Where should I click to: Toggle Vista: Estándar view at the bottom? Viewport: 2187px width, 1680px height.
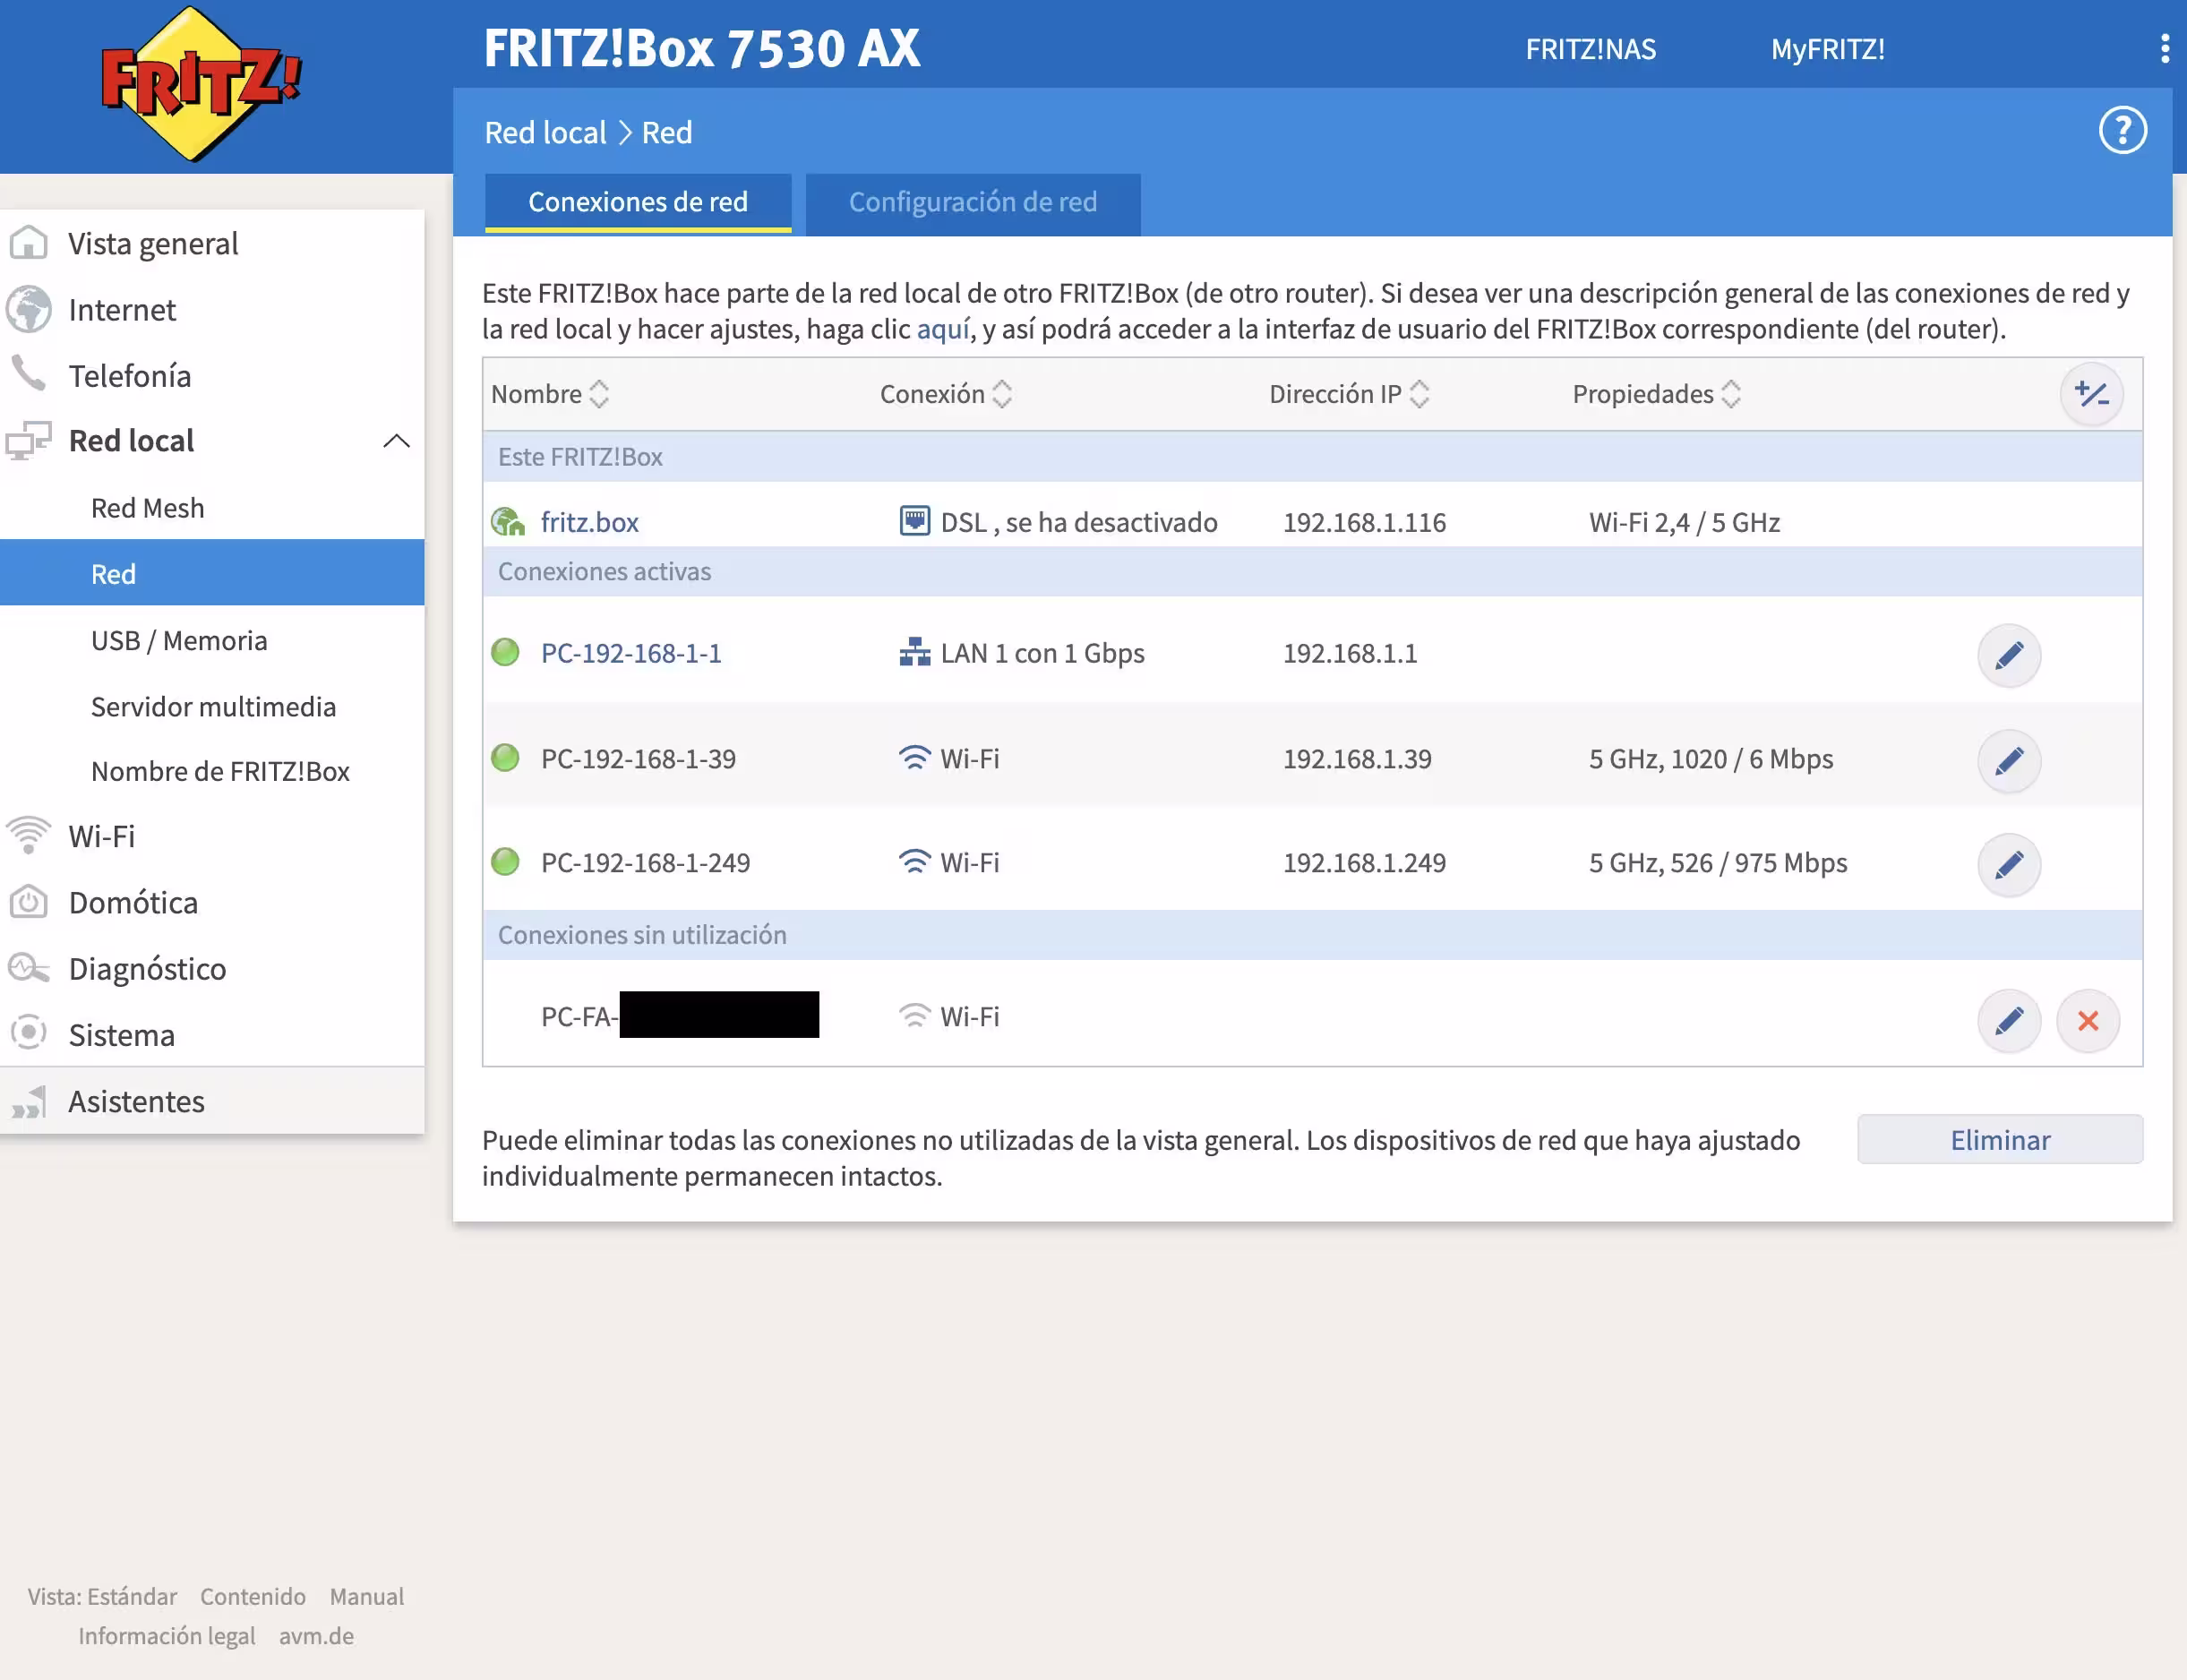(x=102, y=1596)
